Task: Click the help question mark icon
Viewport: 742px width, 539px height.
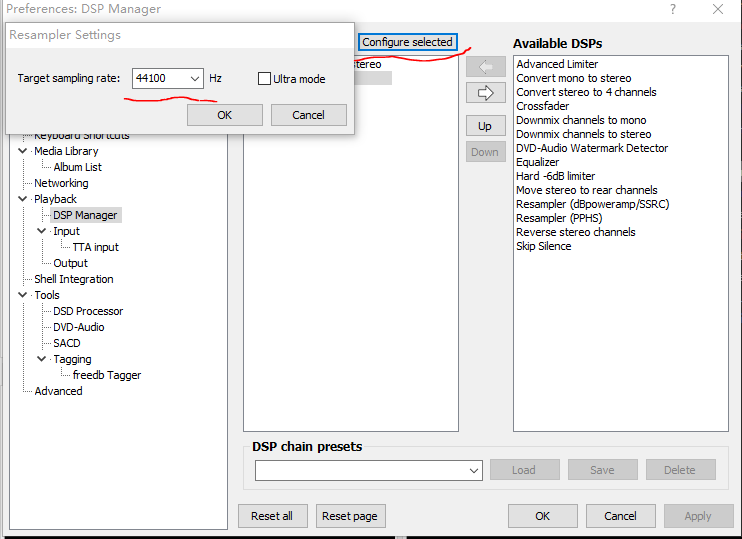Action: 669,9
